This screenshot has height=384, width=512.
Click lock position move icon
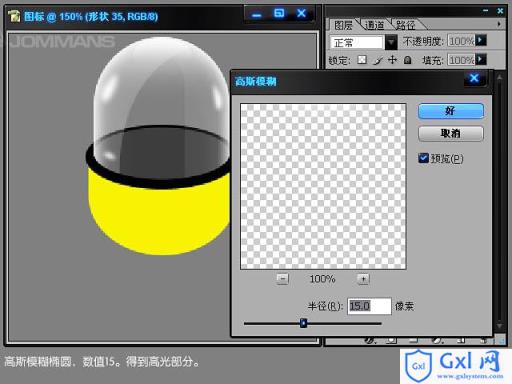click(x=393, y=60)
